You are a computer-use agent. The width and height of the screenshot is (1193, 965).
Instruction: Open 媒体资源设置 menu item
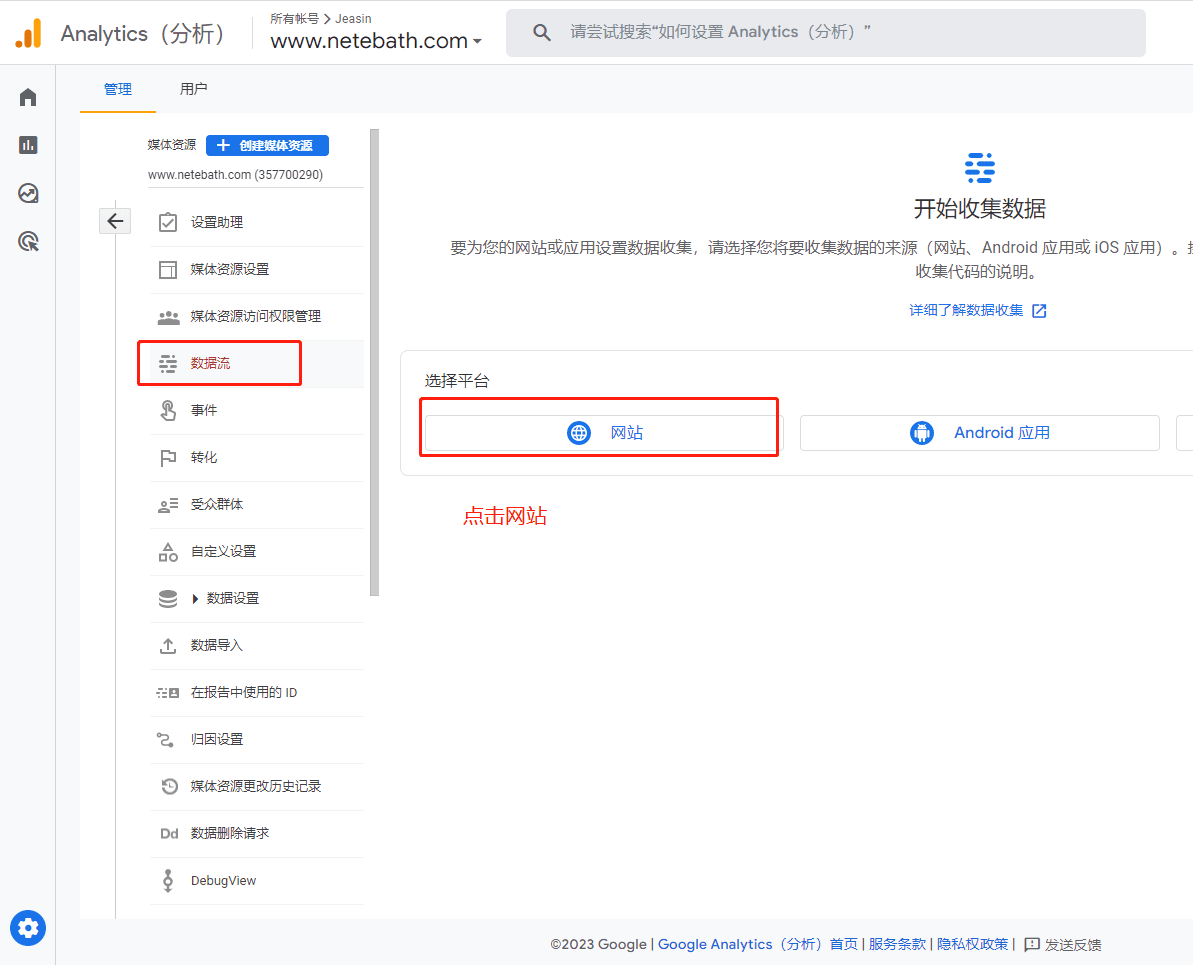point(257,269)
